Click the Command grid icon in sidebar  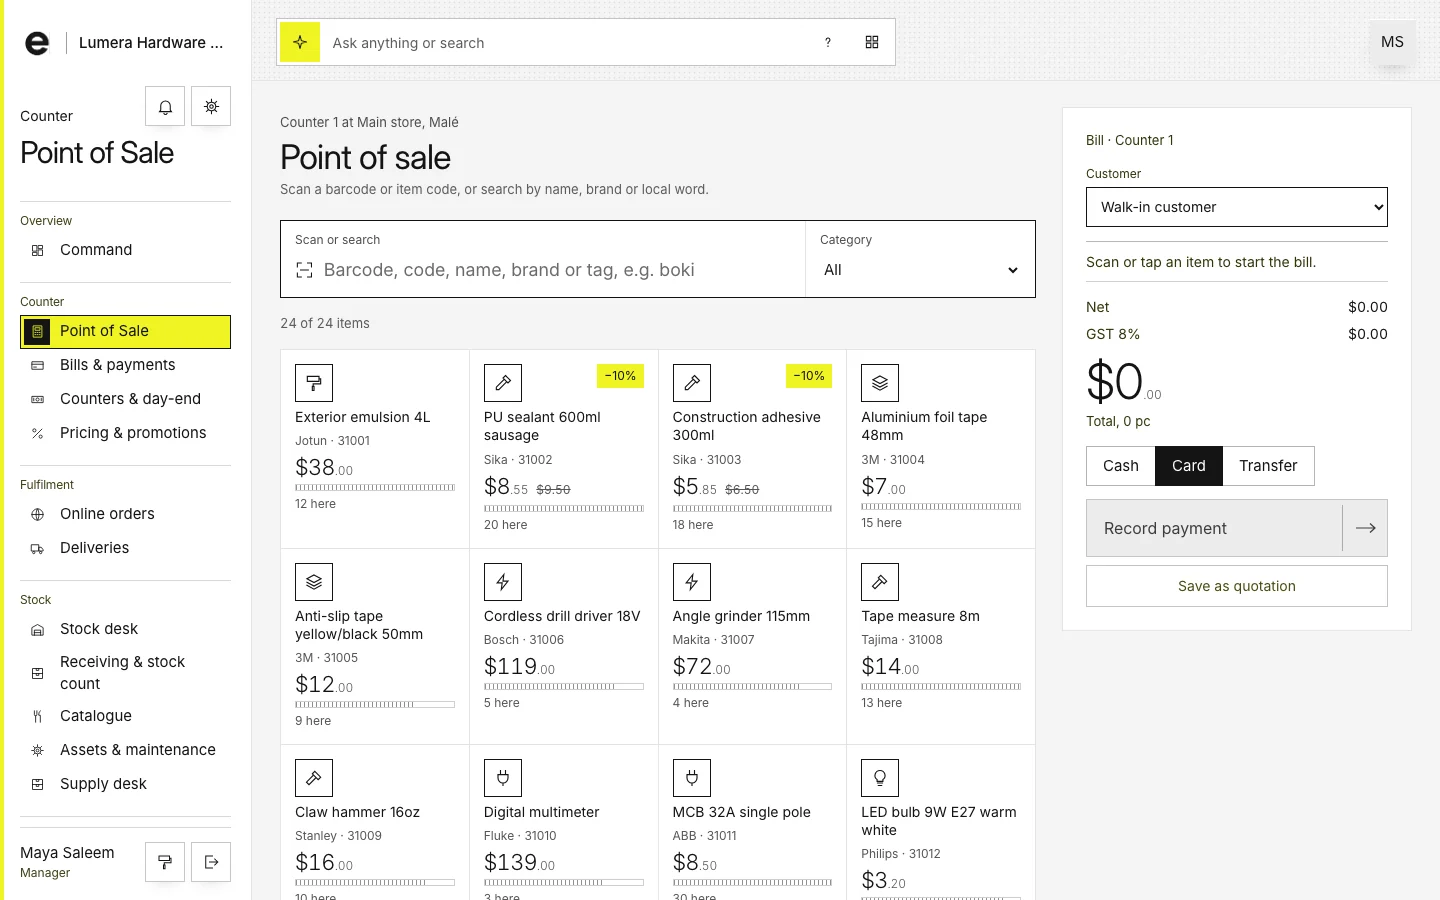tap(38, 250)
